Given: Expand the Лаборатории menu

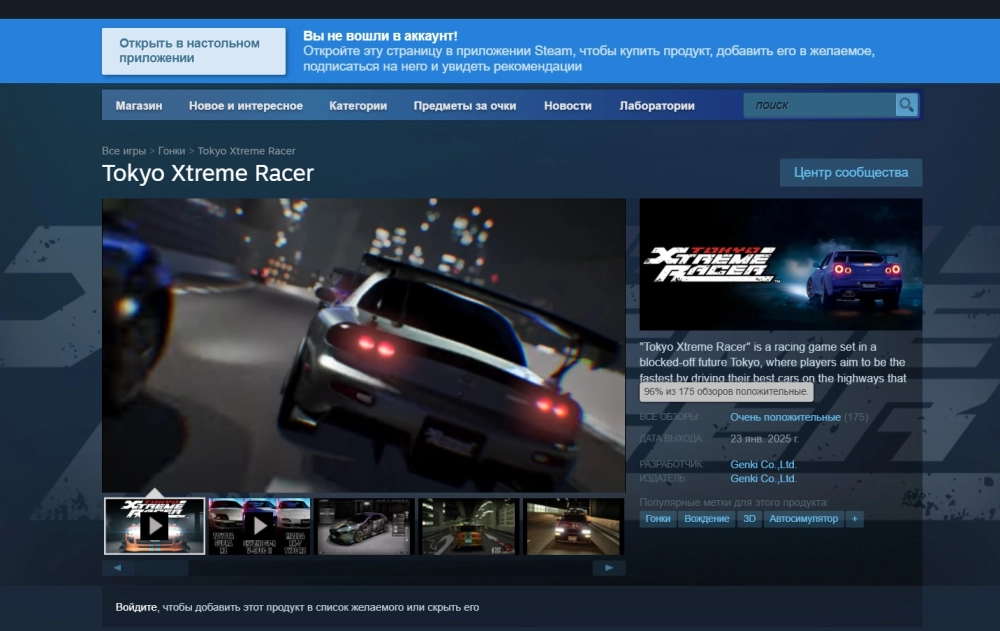Looking at the screenshot, I should [x=656, y=106].
